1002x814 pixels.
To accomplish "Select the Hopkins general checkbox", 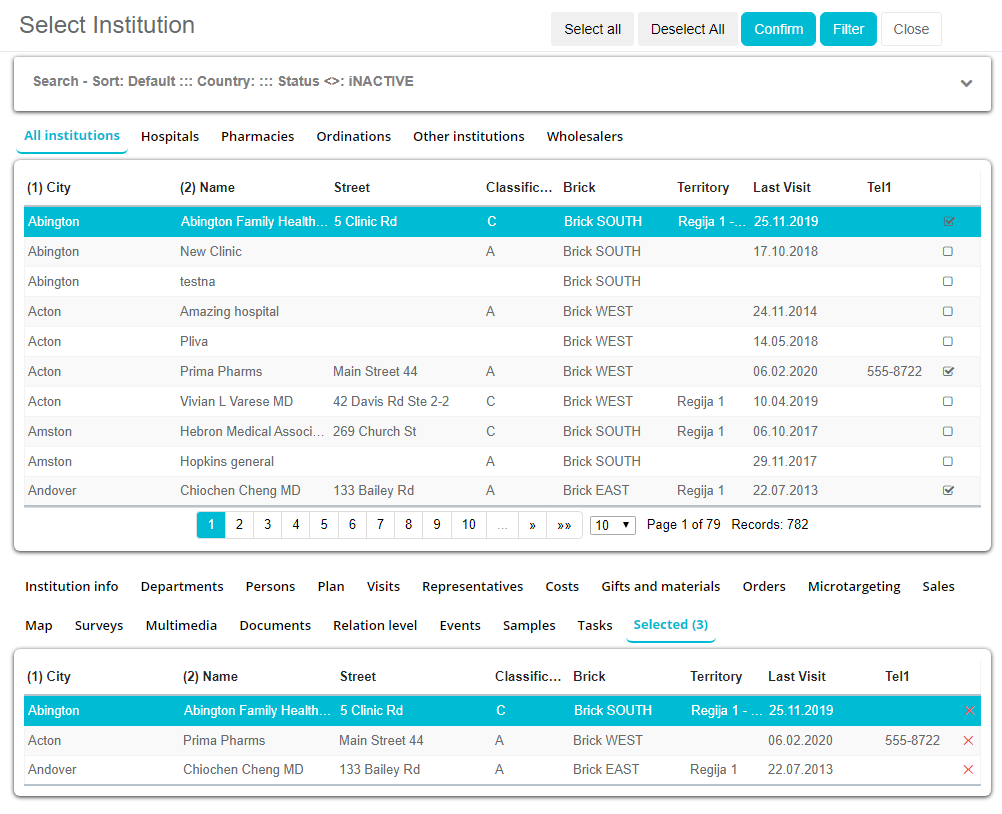I will [x=948, y=462].
